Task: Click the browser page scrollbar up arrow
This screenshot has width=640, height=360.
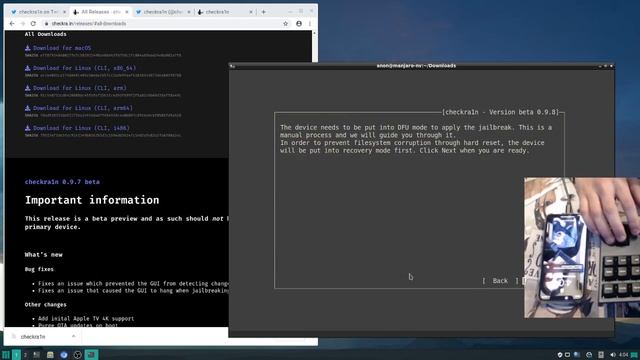Action: point(314,33)
